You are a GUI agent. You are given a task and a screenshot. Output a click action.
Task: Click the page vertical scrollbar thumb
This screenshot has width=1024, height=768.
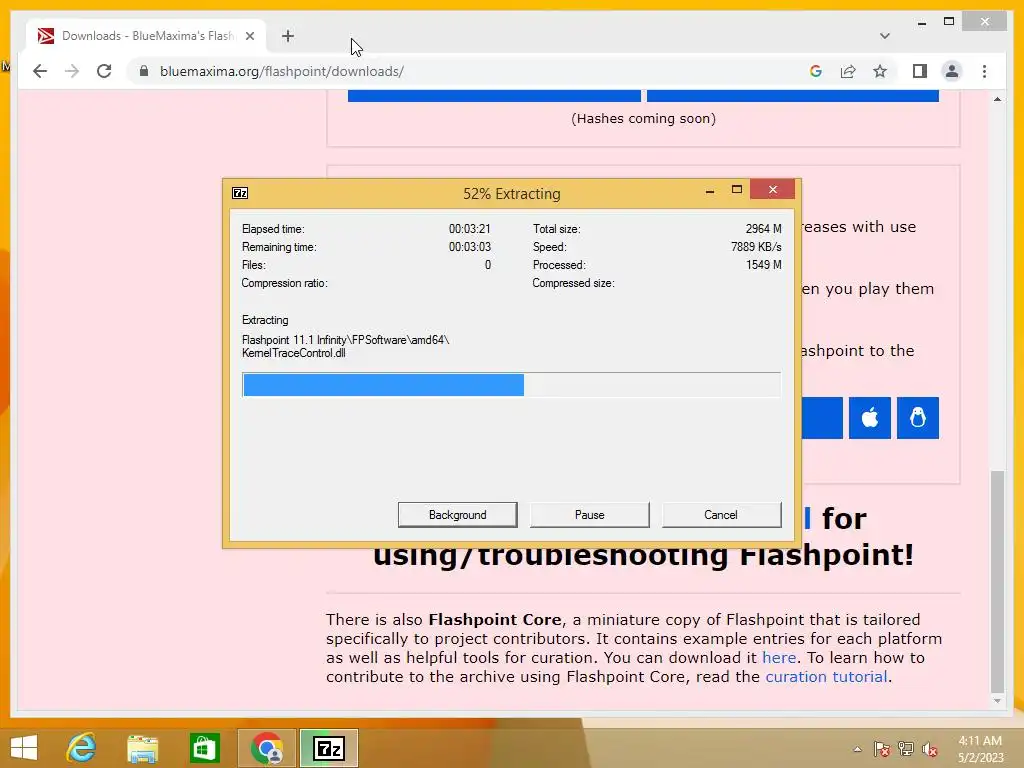(x=997, y=581)
